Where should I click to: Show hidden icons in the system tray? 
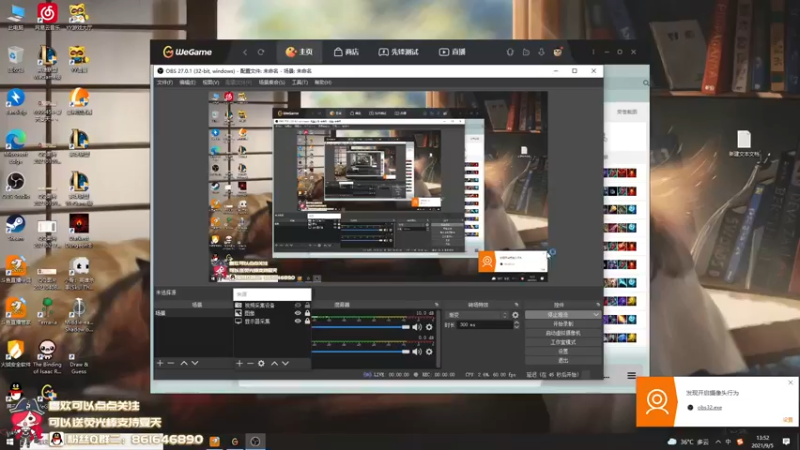click(718, 442)
